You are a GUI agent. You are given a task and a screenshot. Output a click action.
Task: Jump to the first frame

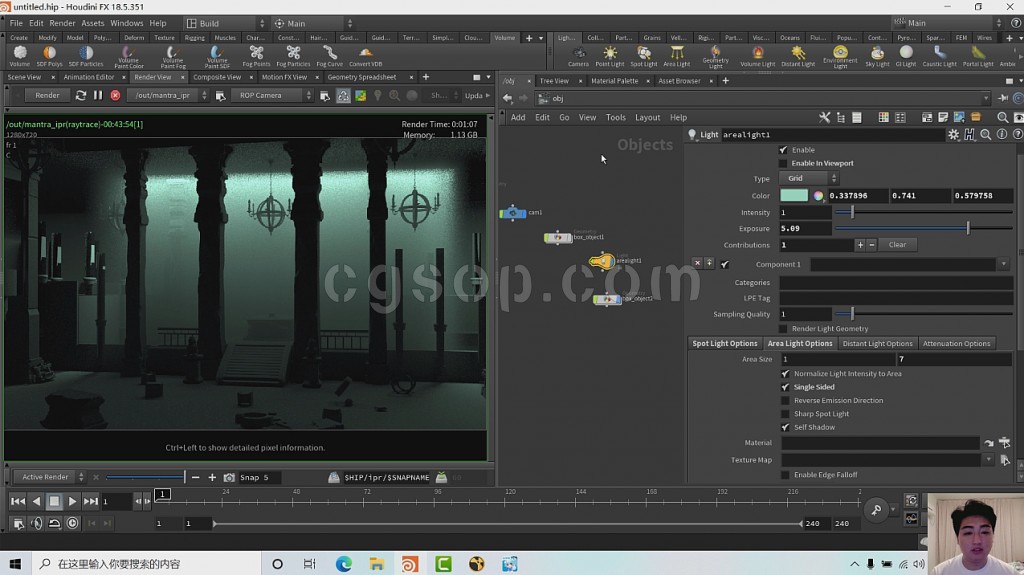18,502
